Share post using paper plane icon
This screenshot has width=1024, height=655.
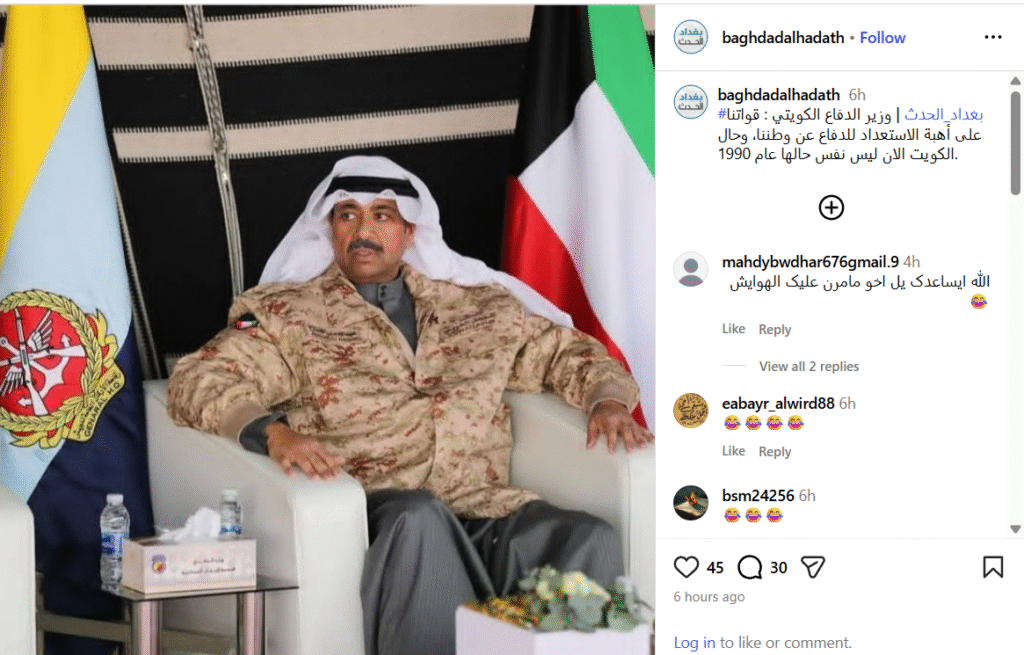point(813,567)
